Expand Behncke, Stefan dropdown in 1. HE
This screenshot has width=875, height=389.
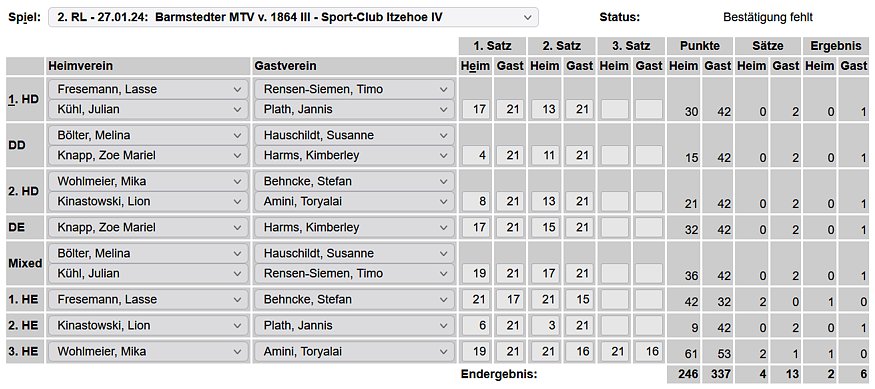(354, 300)
